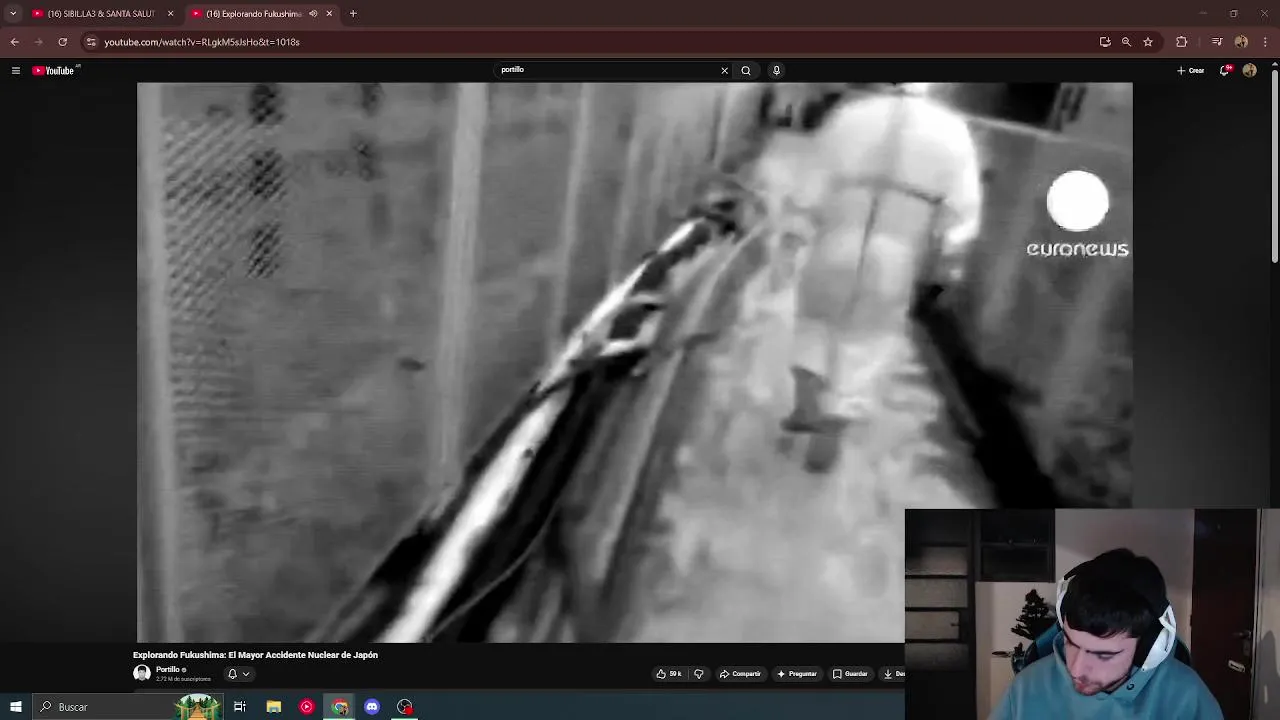
Task: Start voice search with microphone icon
Action: point(776,70)
